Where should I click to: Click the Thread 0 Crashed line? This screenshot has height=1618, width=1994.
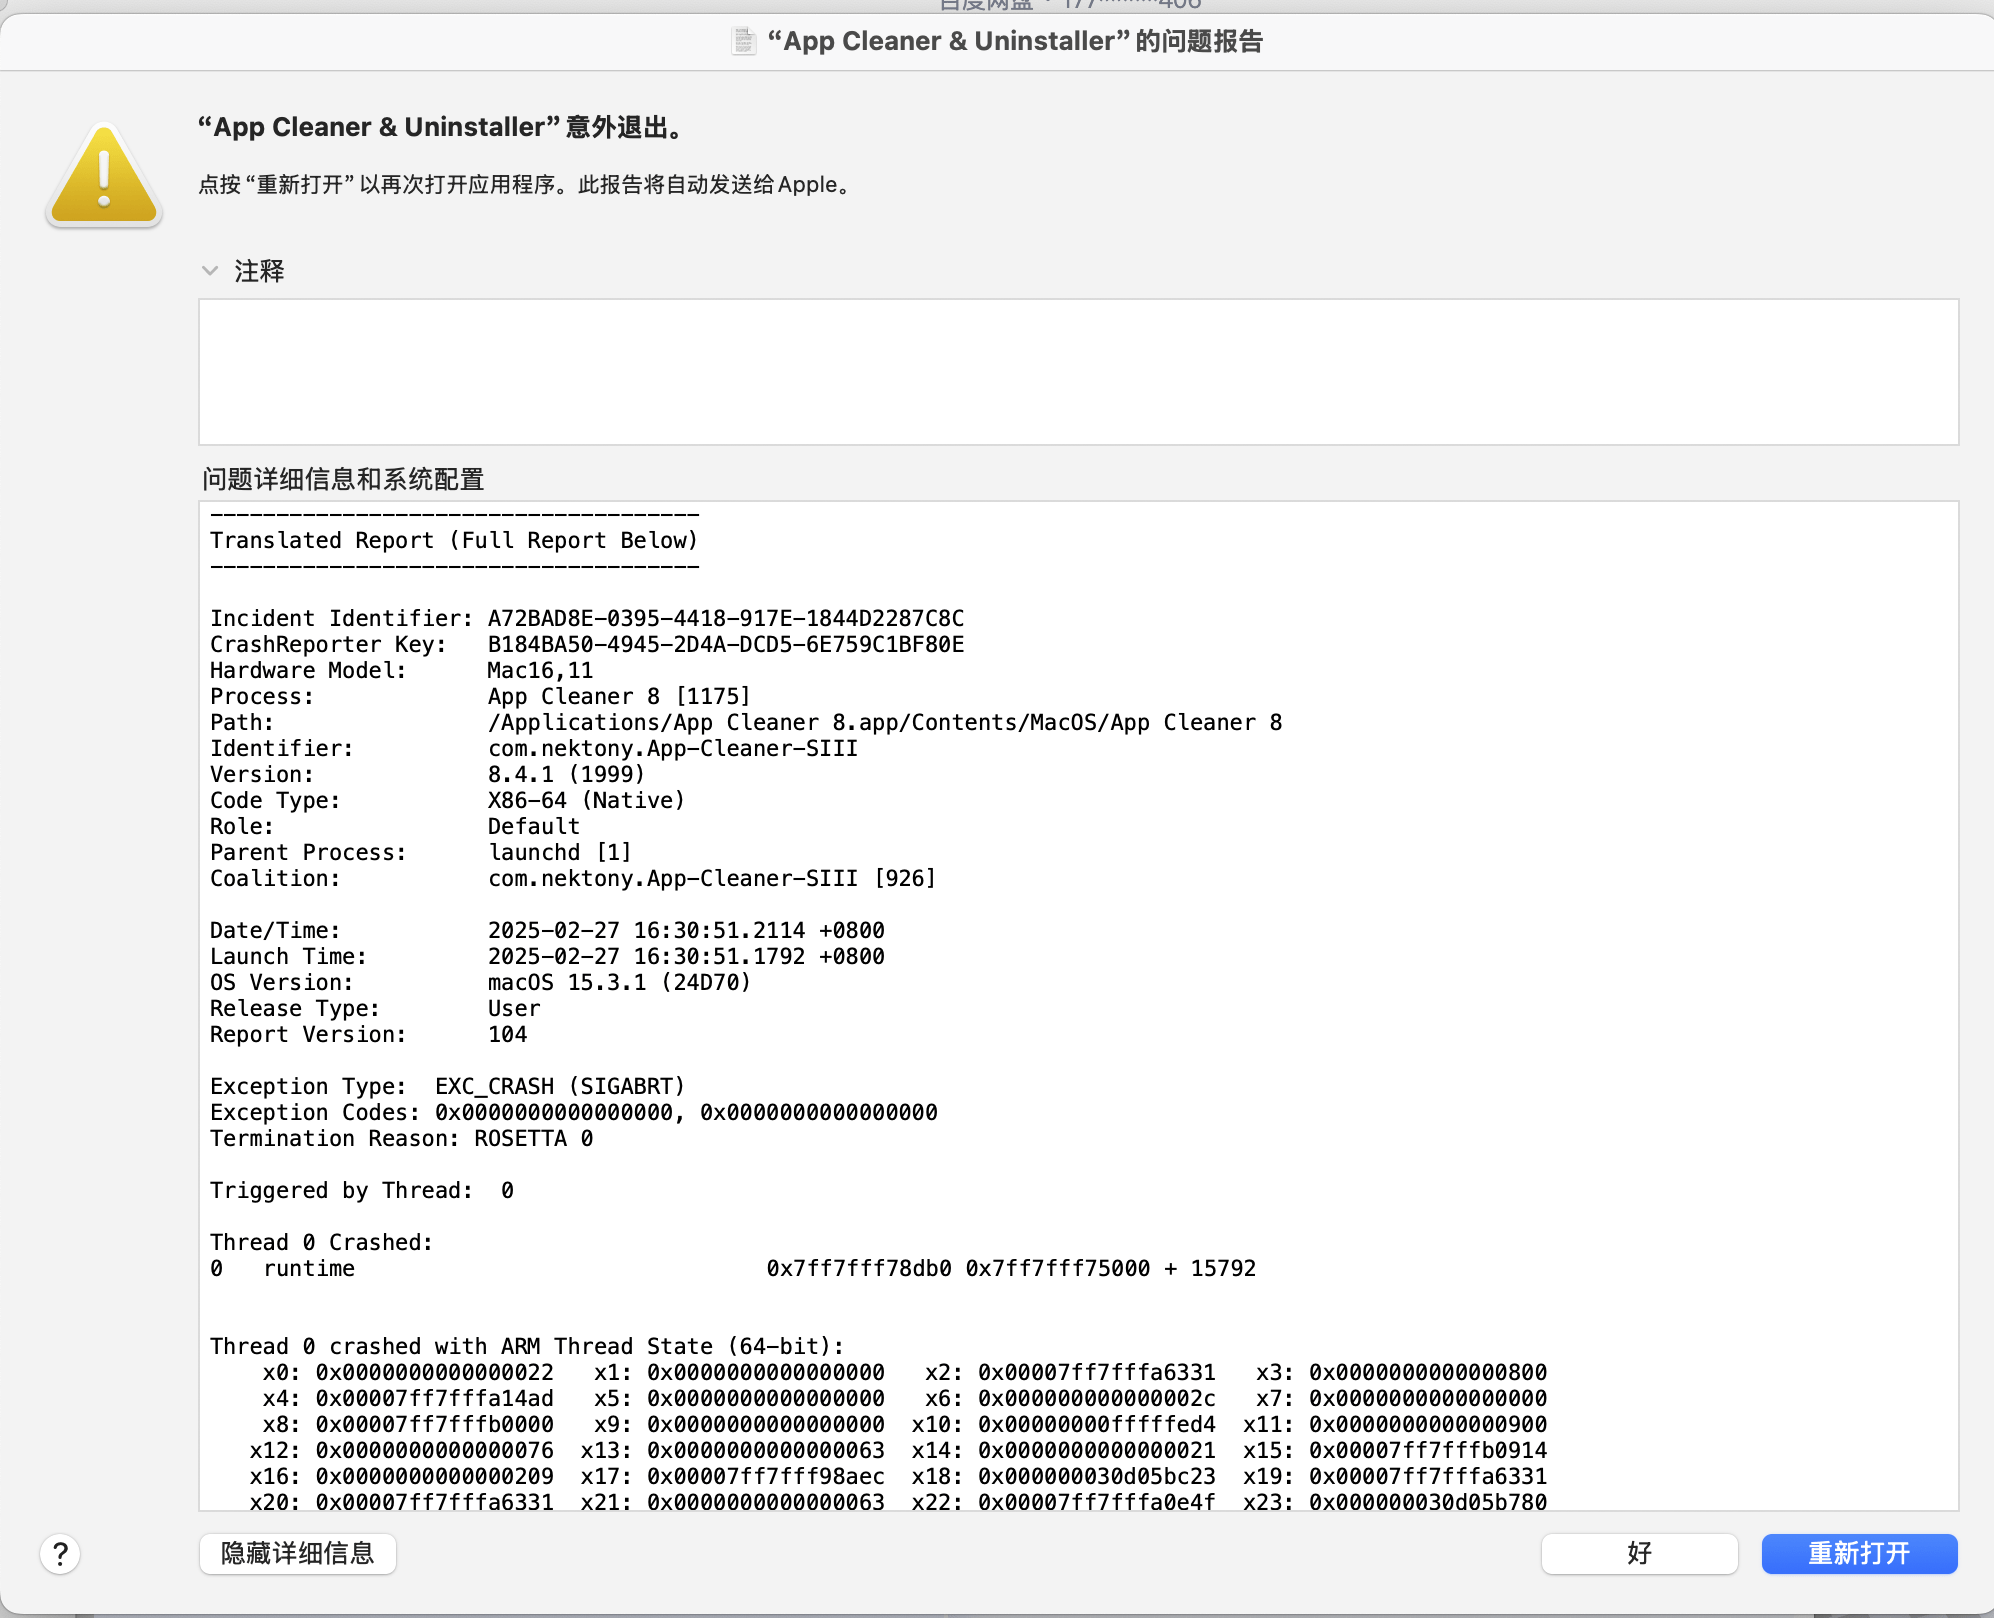[x=321, y=1242]
